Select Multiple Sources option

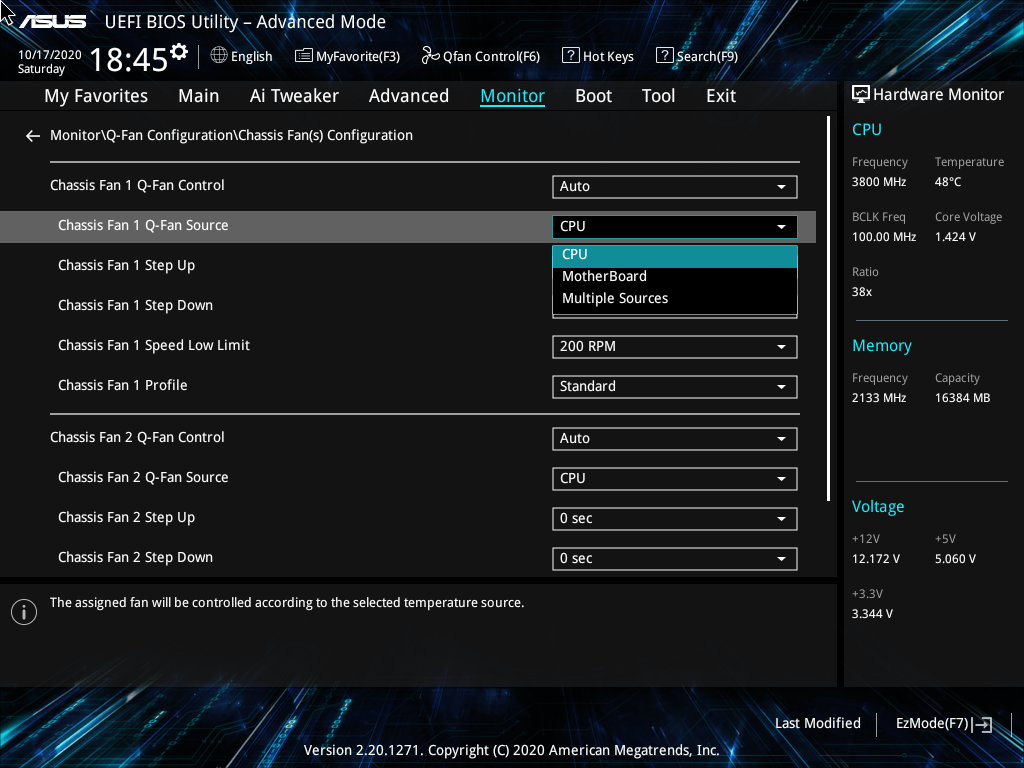coord(675,298)
